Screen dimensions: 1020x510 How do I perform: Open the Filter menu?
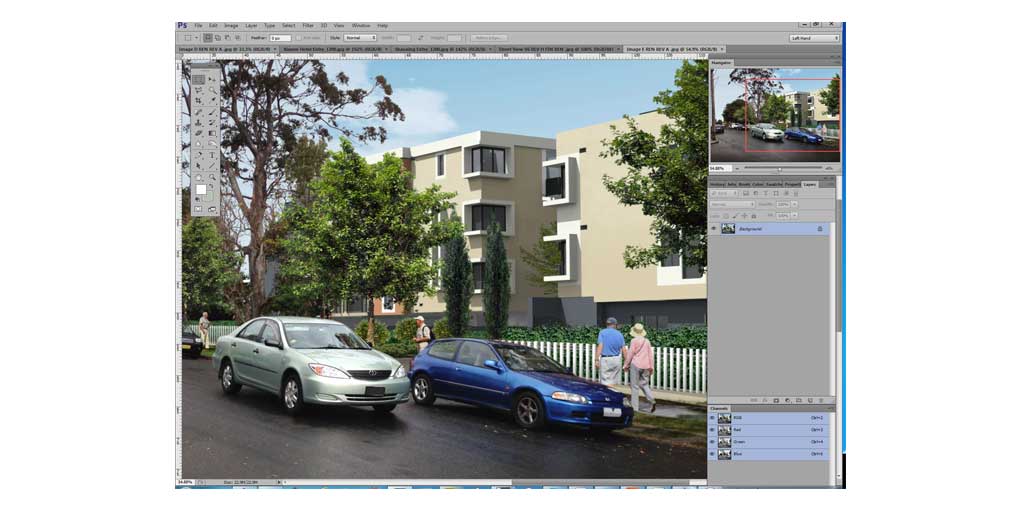click(x=308, y=25)
